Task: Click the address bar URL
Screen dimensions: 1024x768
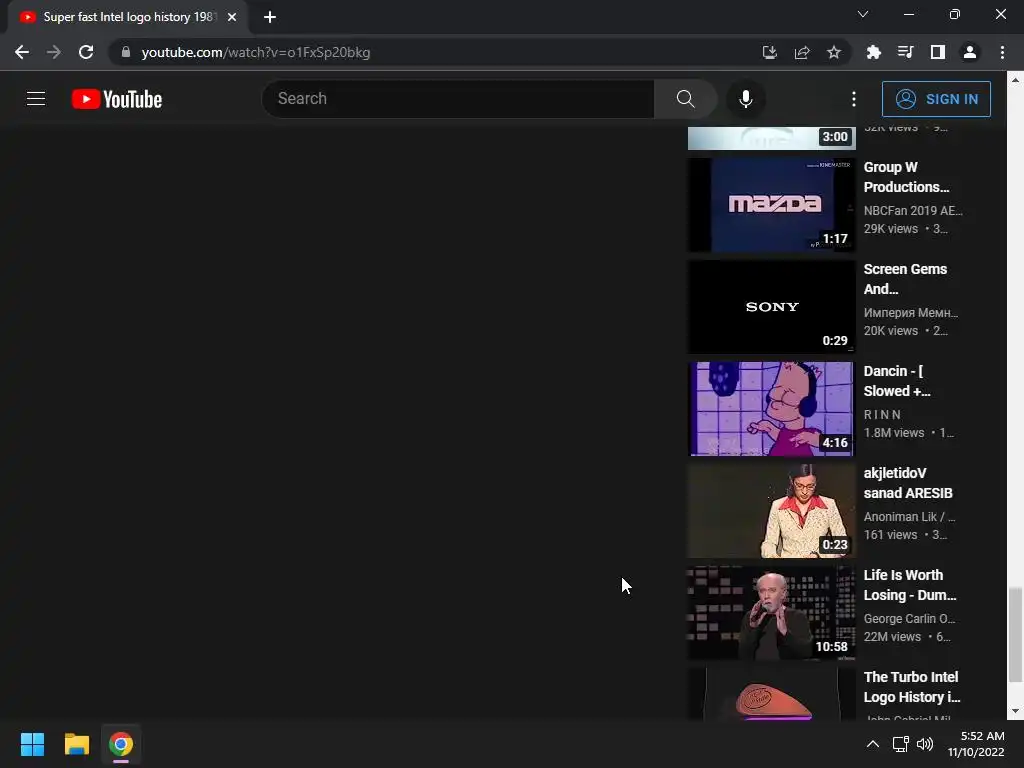Action: click(x=256, y=52)
